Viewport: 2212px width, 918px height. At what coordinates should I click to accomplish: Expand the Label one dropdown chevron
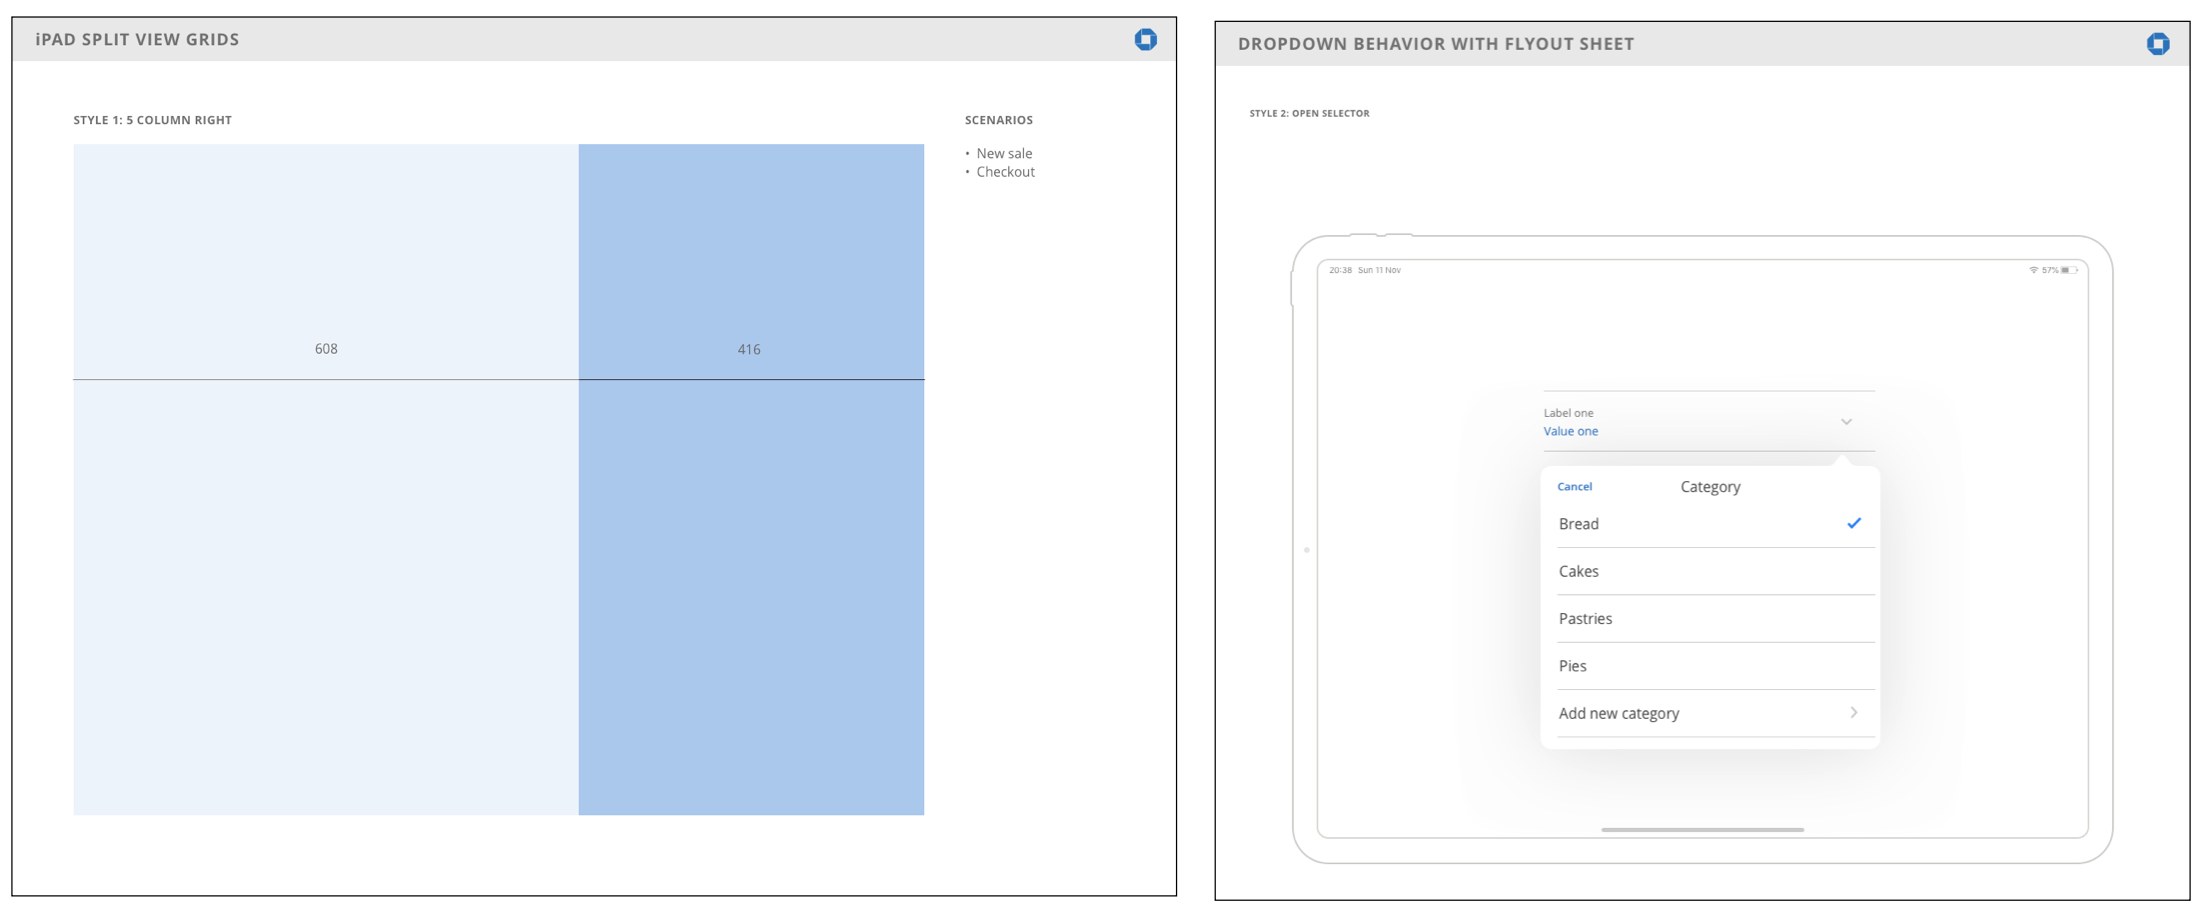[x=1846, y=422]
